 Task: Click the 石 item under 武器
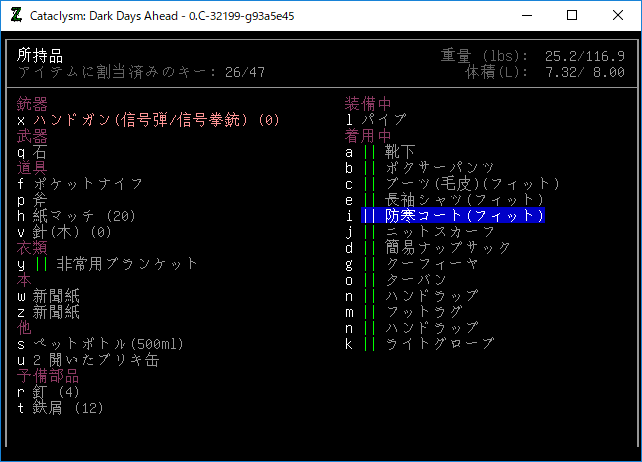point(39,152)
